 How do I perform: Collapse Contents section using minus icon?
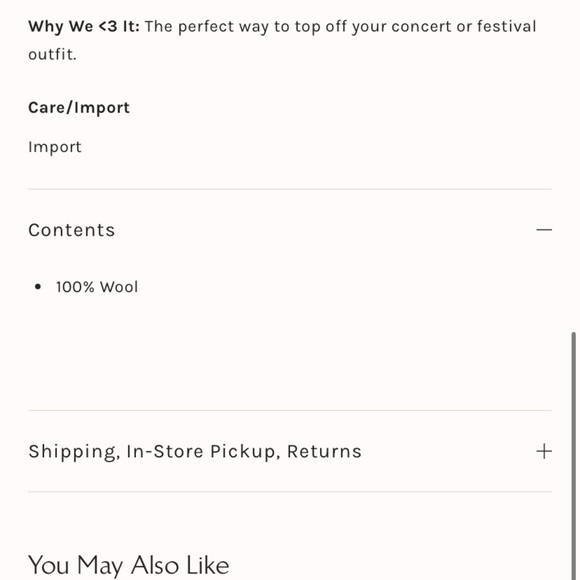pos(544,230)
